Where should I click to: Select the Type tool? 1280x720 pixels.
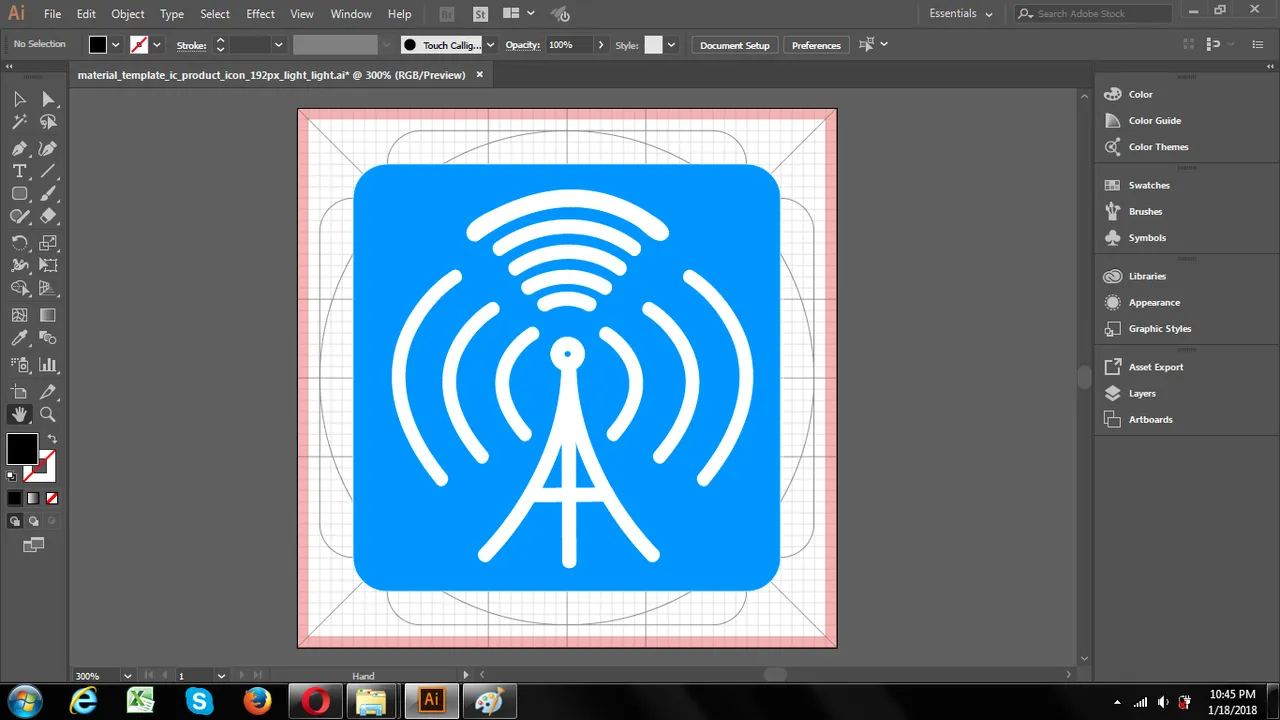tap(19, 171)
